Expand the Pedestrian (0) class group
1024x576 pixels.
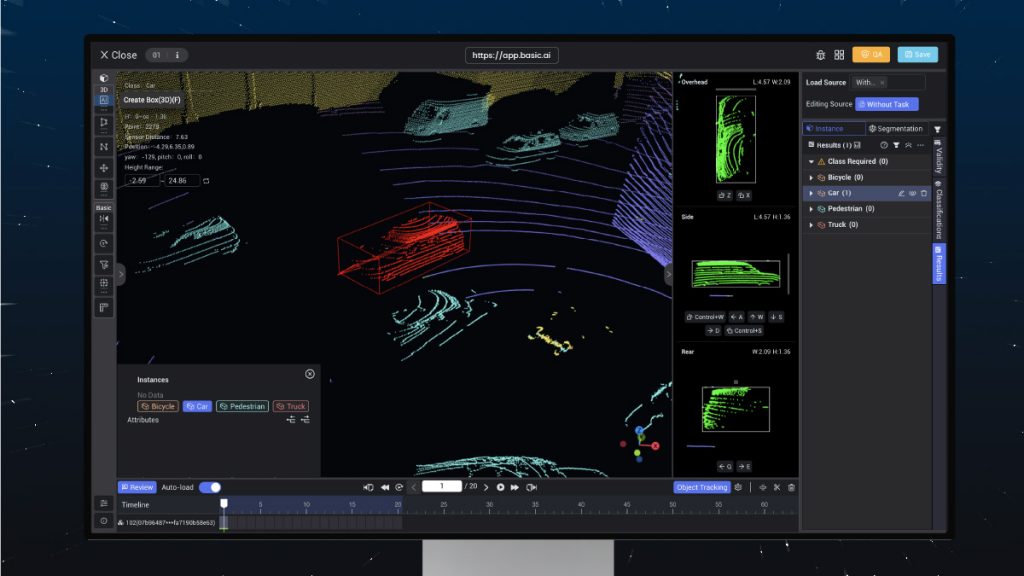pos(811,209)
